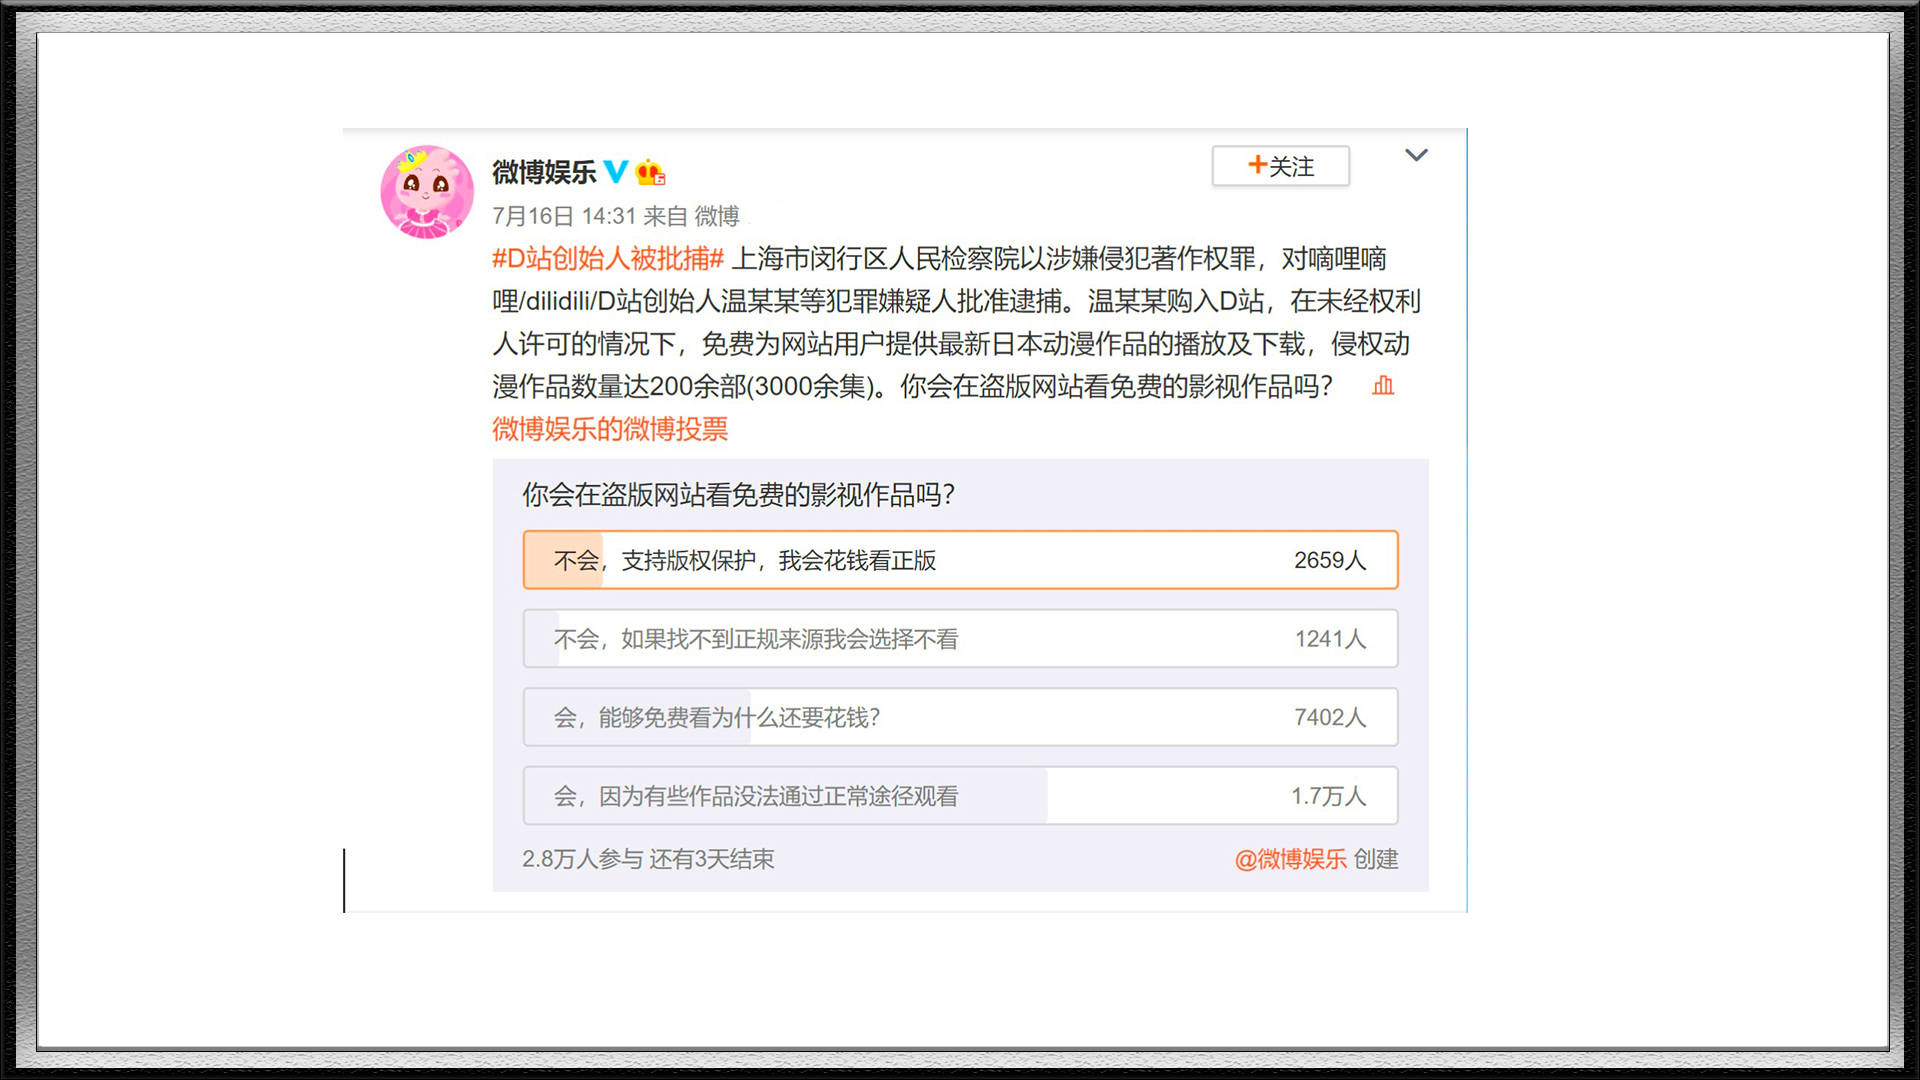Click the 1.7万人 vote count

[1328, 796]
